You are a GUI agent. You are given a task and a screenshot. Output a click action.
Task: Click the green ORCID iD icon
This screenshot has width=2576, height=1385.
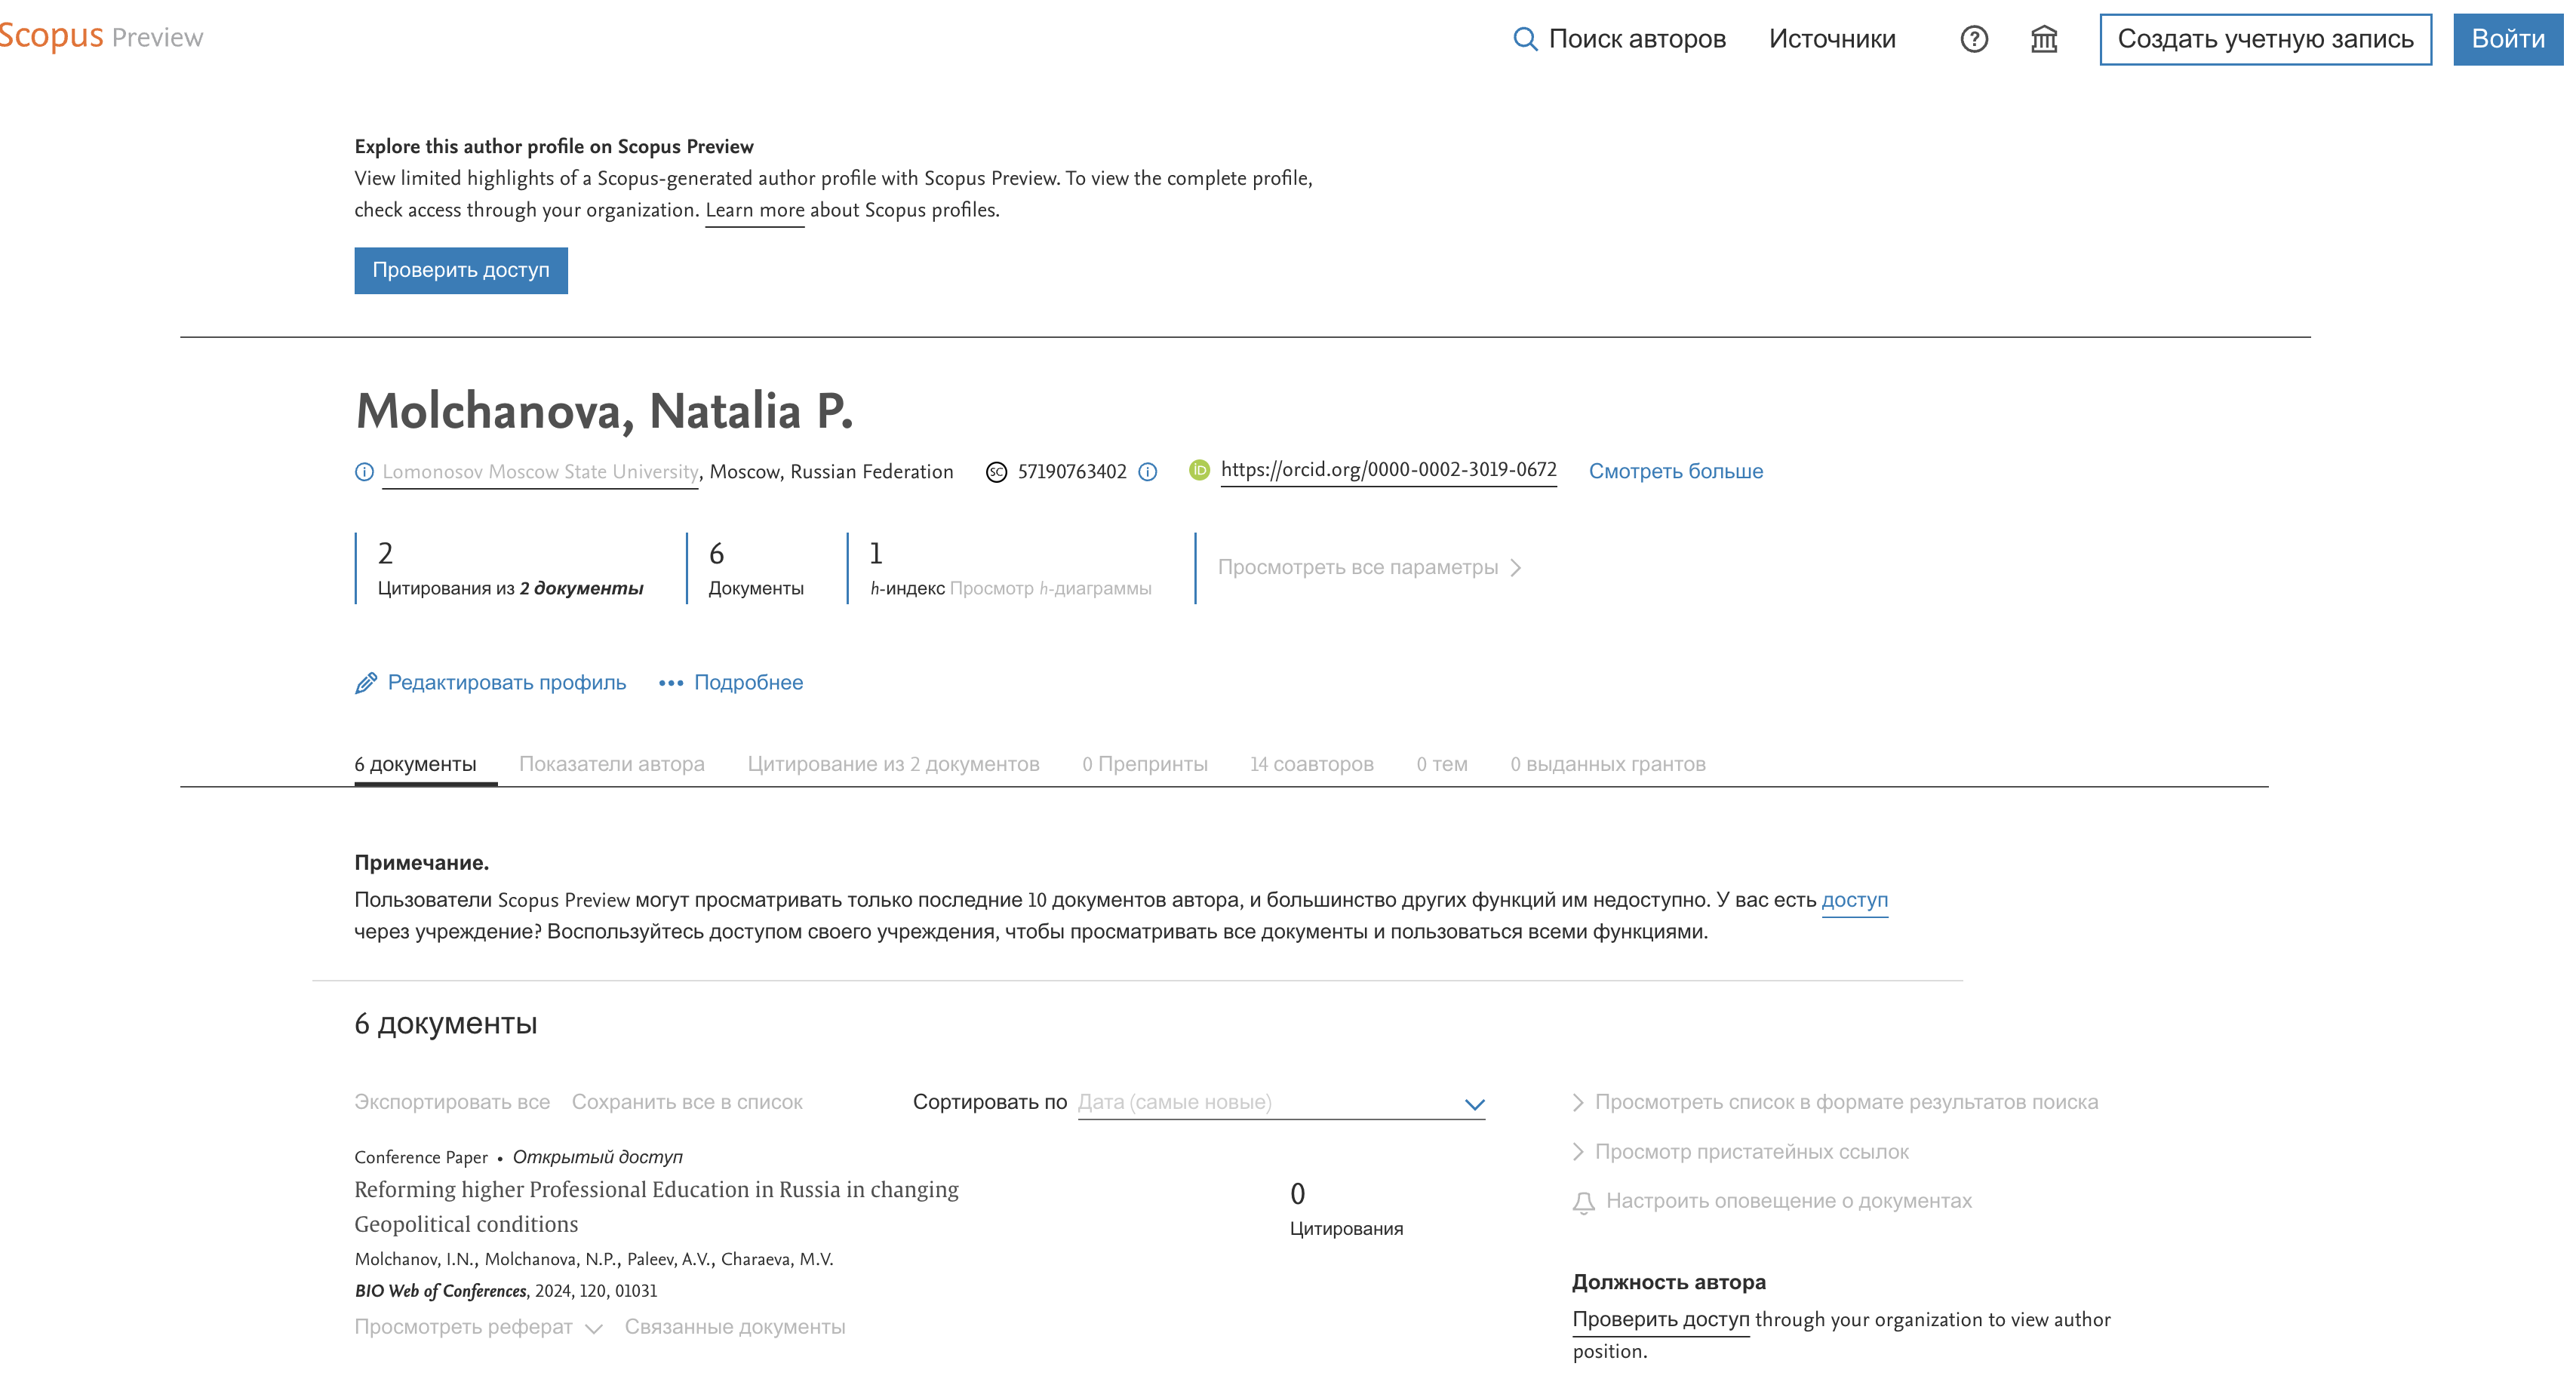(x=1199, y=470)
